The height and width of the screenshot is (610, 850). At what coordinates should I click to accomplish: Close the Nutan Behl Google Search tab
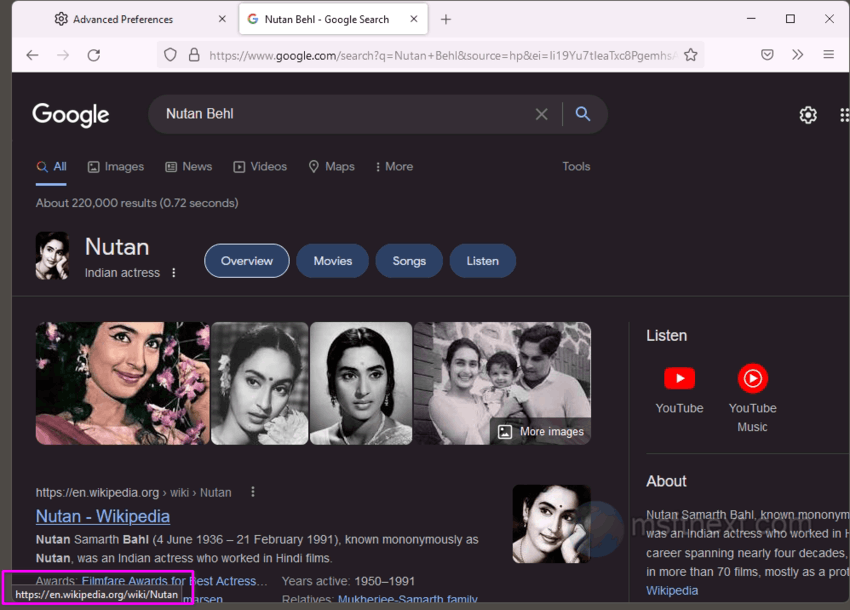tap(414, 19)
